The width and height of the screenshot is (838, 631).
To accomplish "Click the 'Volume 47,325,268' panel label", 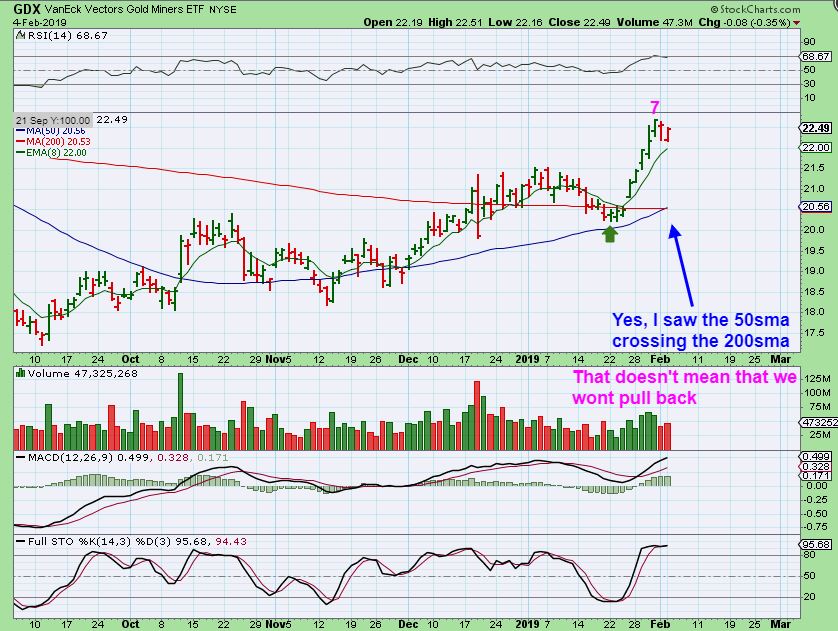I will [82, 373].
